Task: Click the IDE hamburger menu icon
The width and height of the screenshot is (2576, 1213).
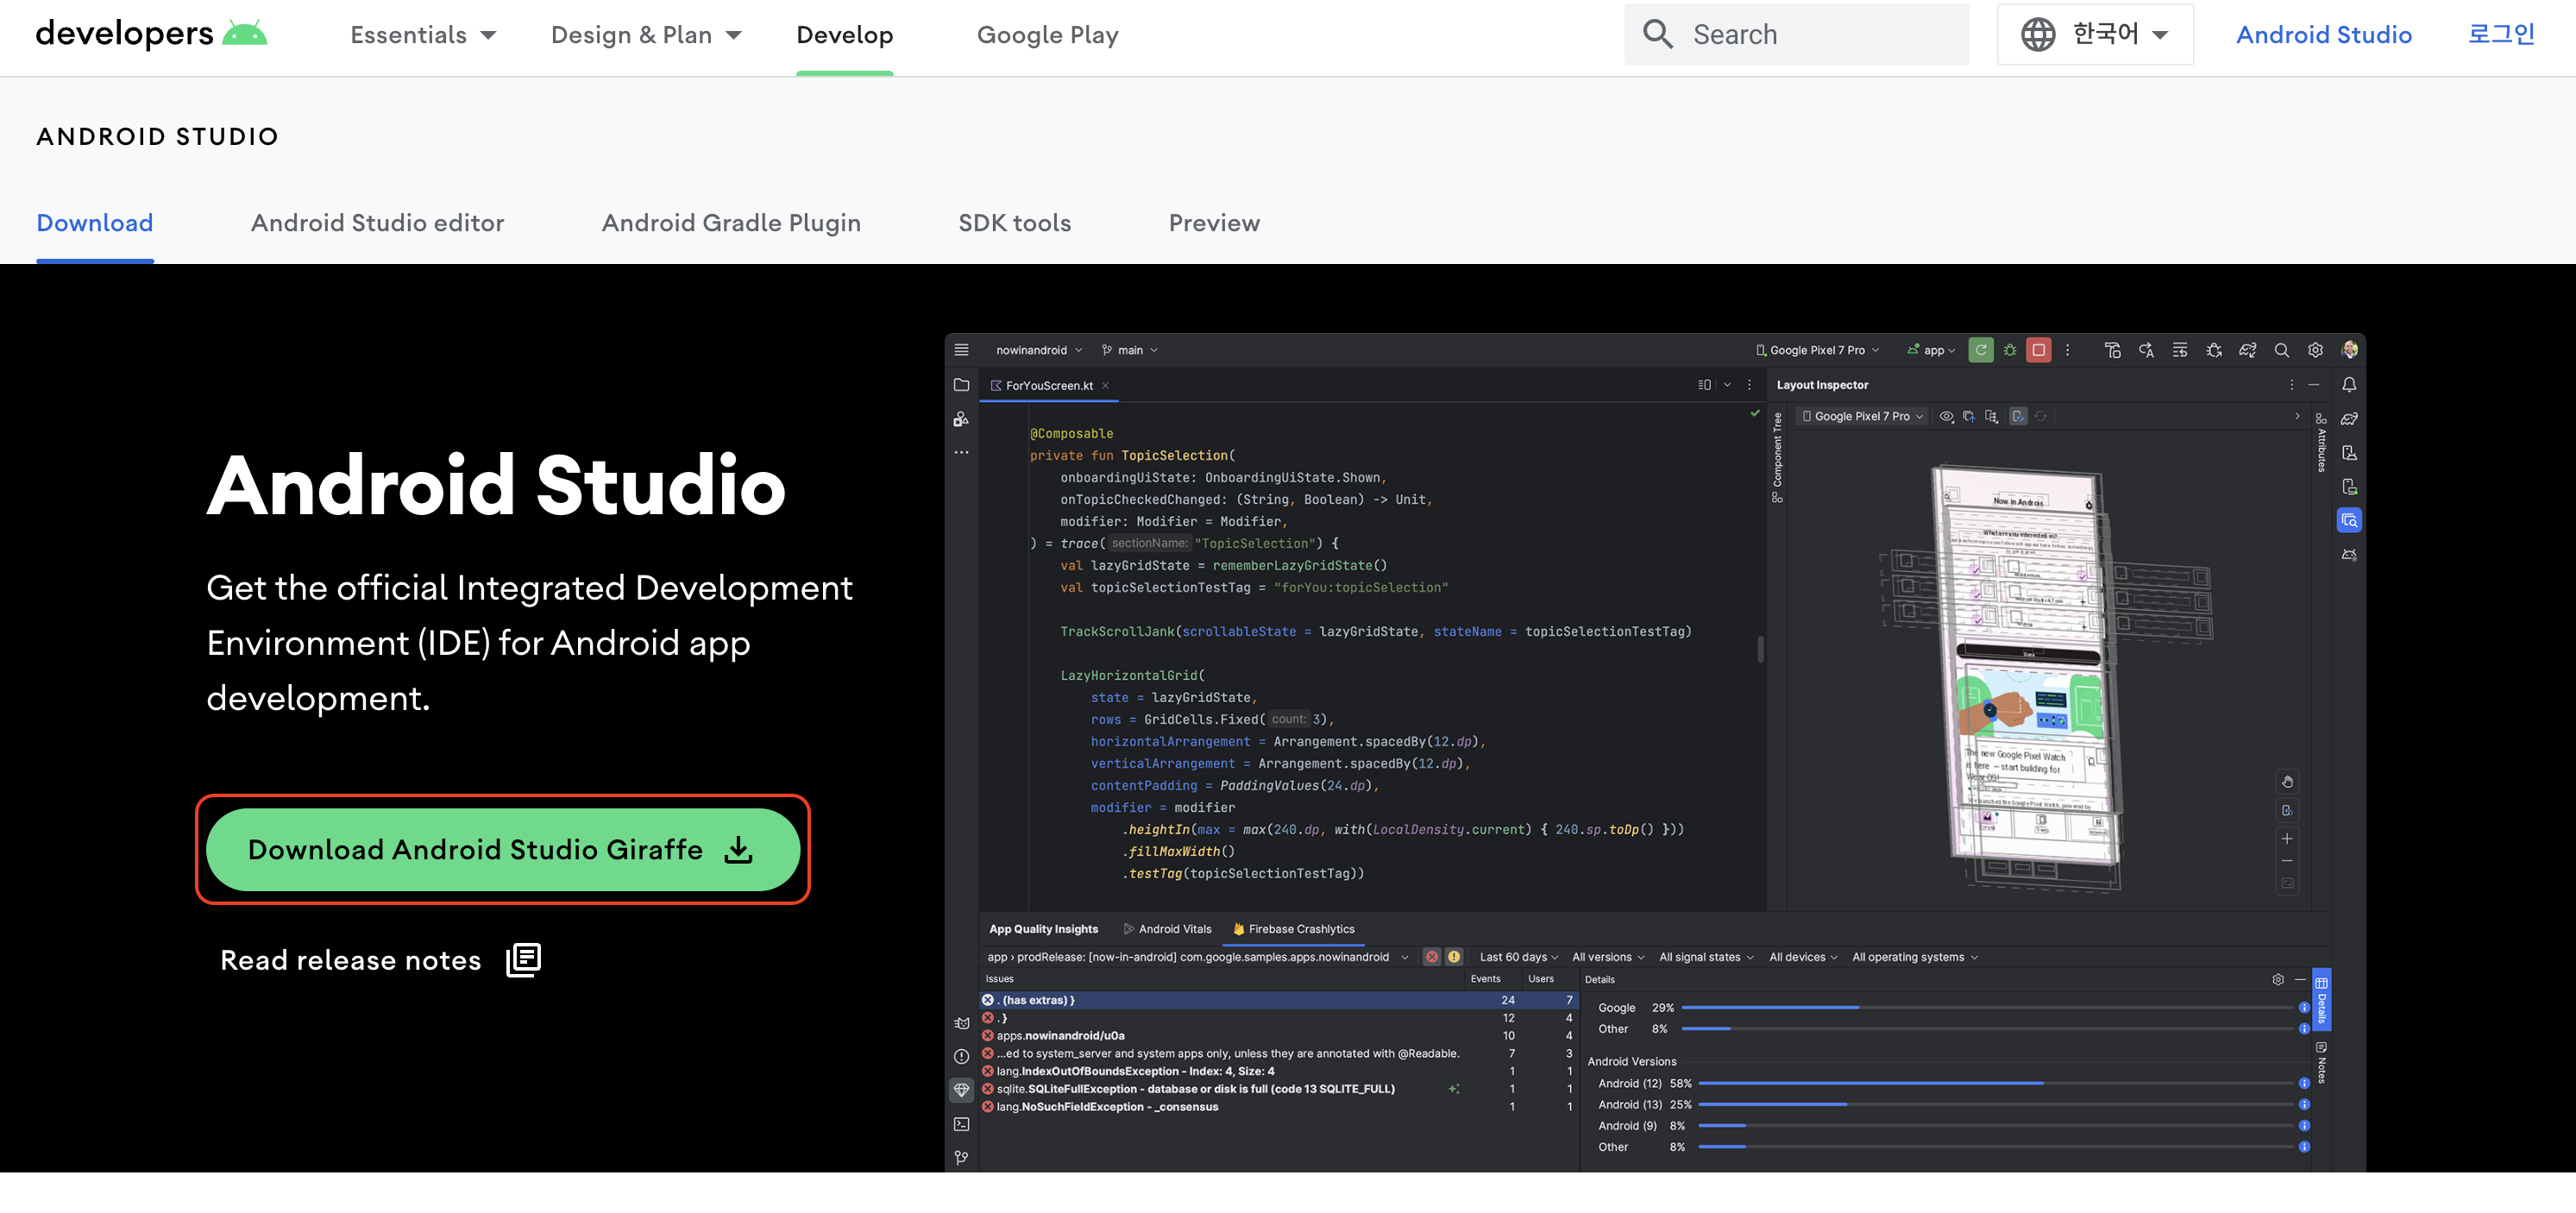Action: (961, 350)
